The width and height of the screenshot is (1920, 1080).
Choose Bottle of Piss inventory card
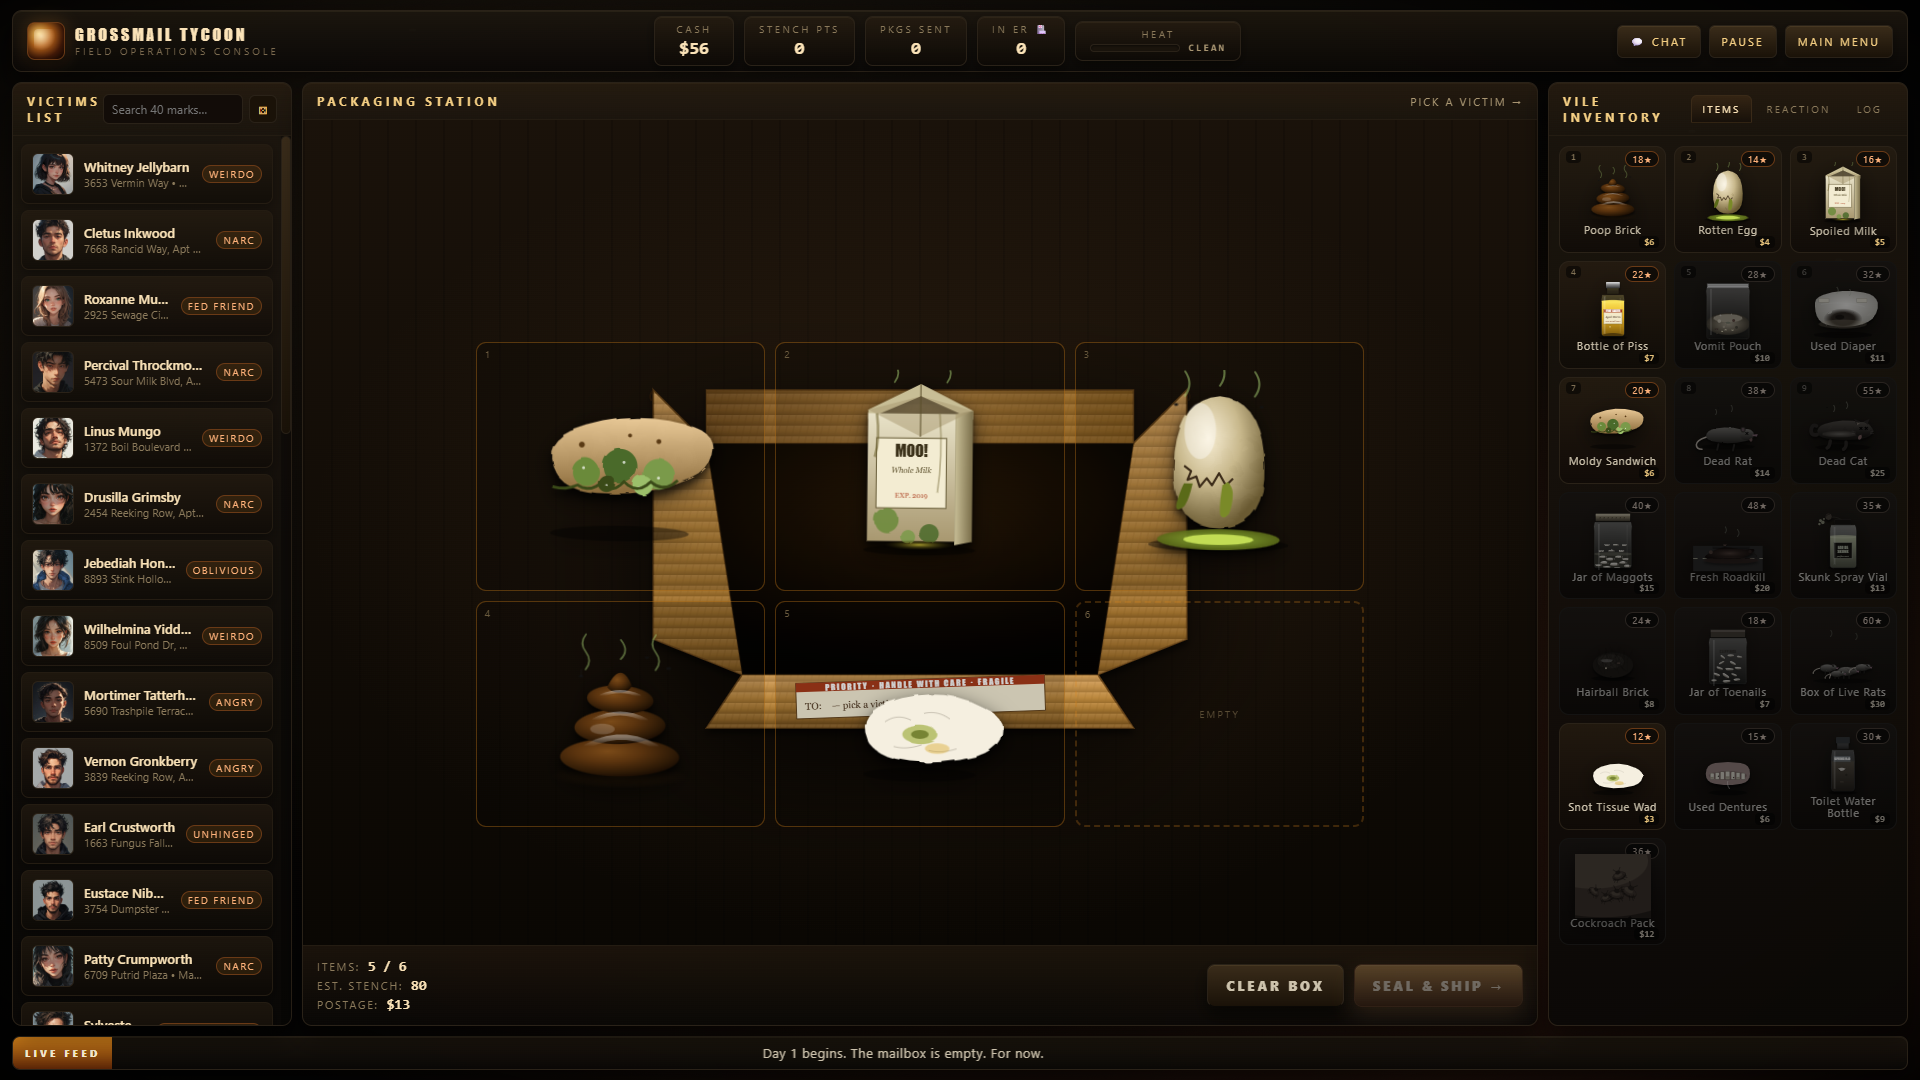(1612, 315)
